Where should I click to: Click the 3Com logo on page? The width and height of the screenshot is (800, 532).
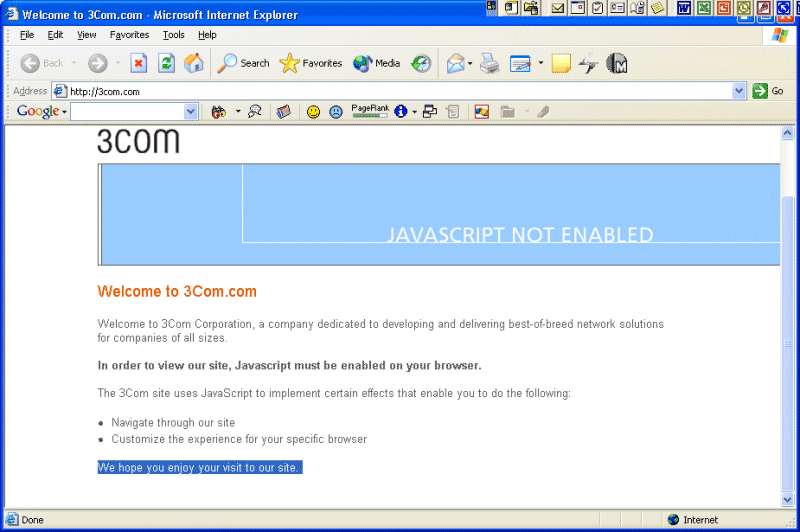tap(138, 141)
